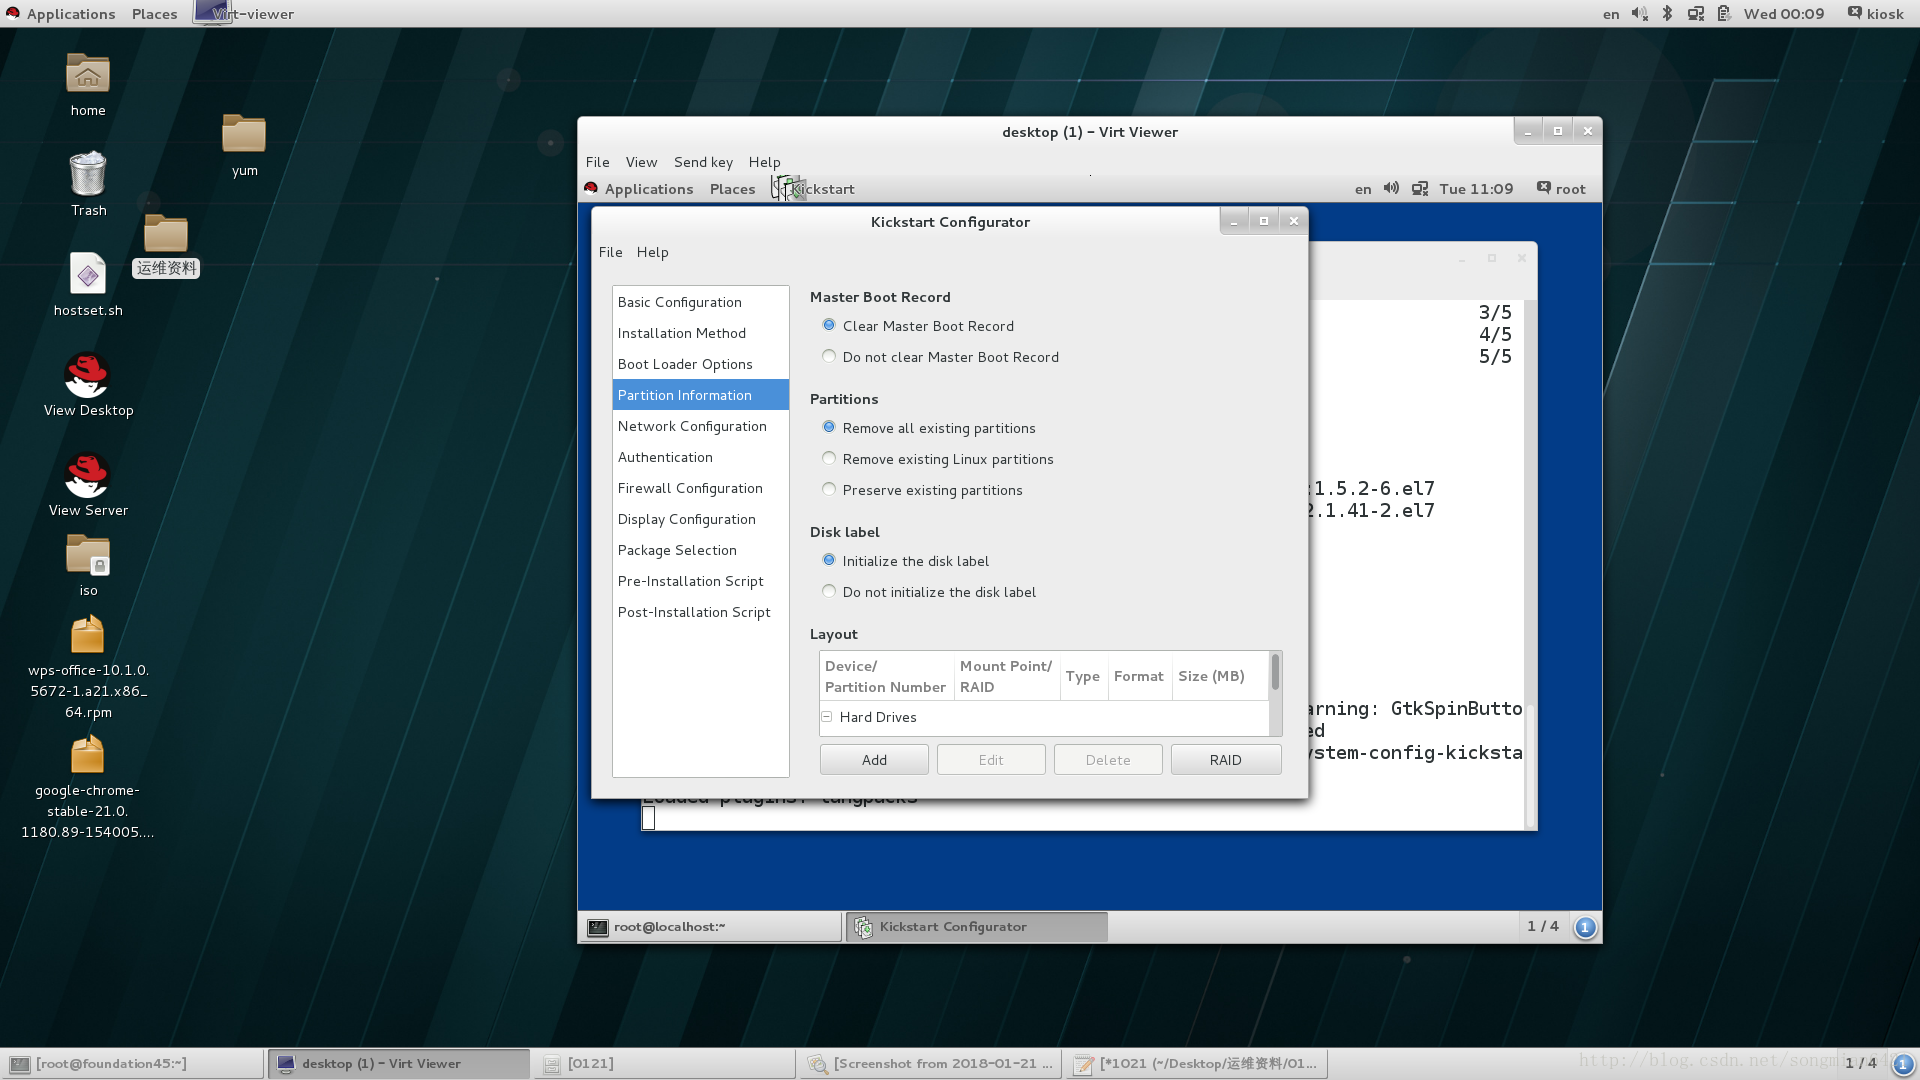Select Authentication section
1920x1080 pixels.
click(x=700, y=457)
